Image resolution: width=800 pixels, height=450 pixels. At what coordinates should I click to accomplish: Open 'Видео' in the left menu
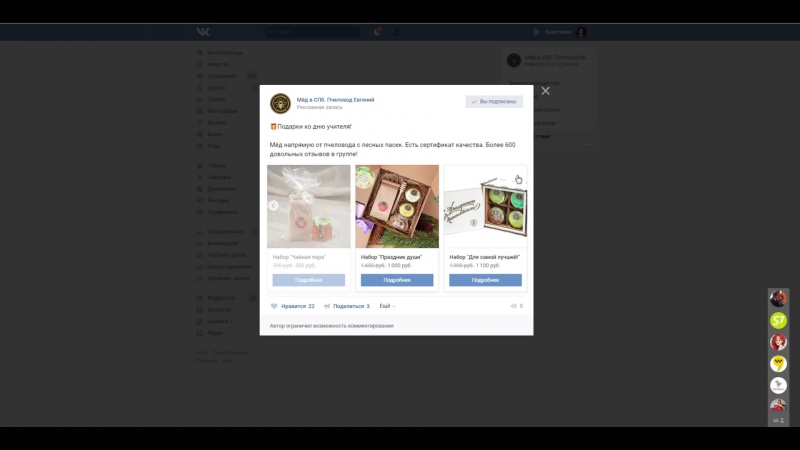click(215, 134)
